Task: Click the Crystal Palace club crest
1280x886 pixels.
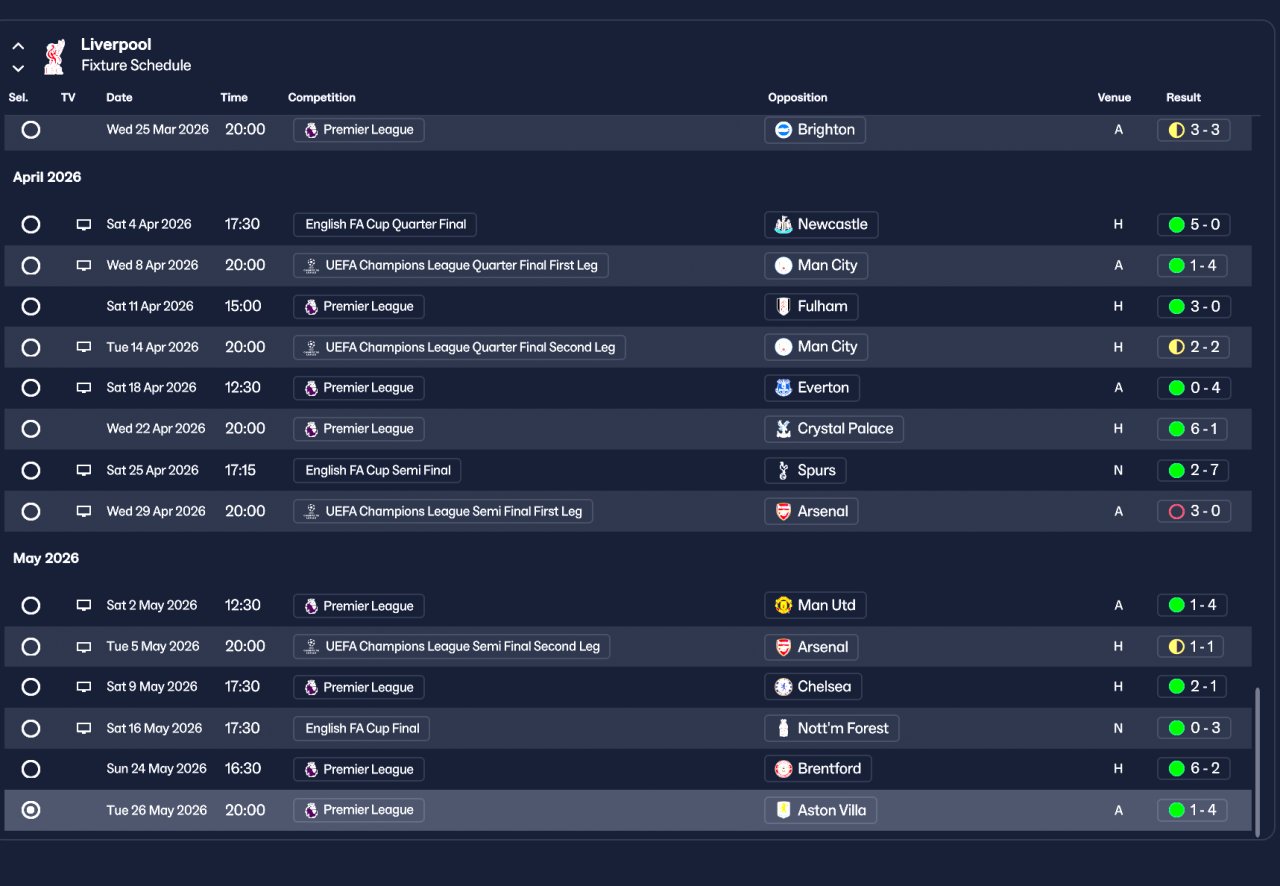Action: point(784,429)
